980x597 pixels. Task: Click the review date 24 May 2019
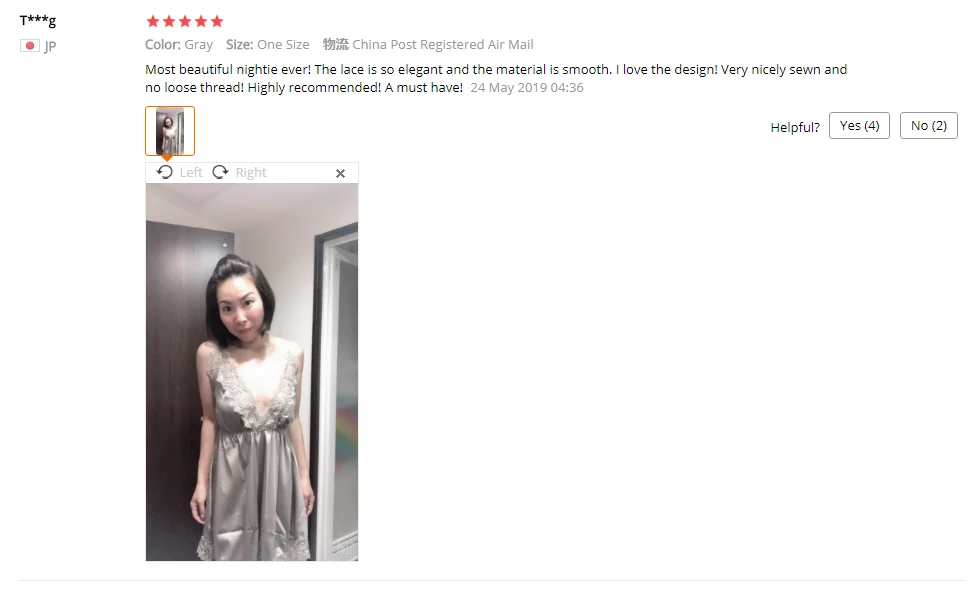[509, 88]
